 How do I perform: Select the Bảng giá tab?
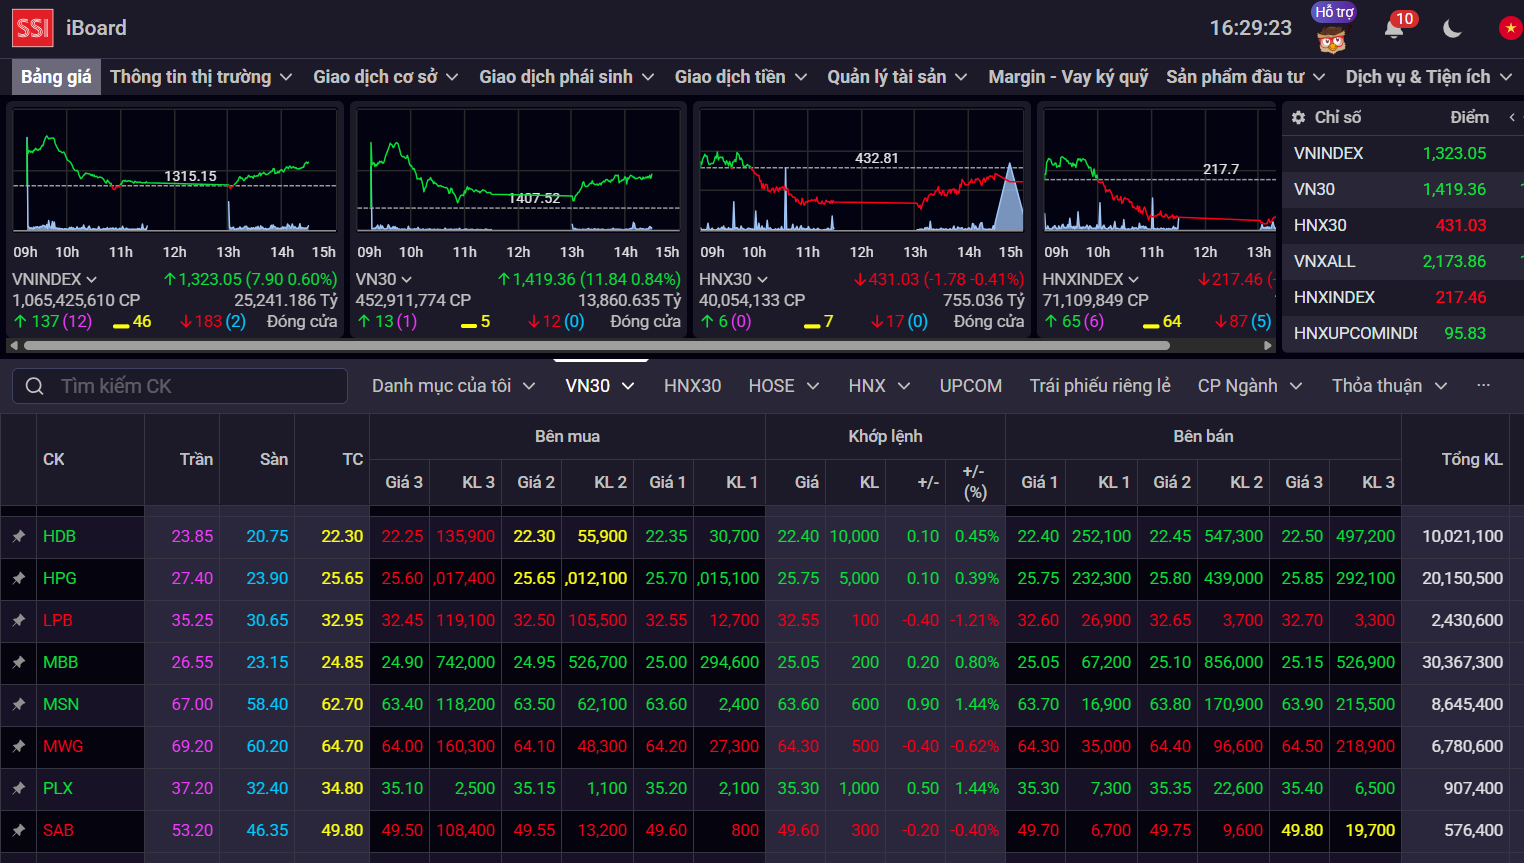click(x=56, y=77)
